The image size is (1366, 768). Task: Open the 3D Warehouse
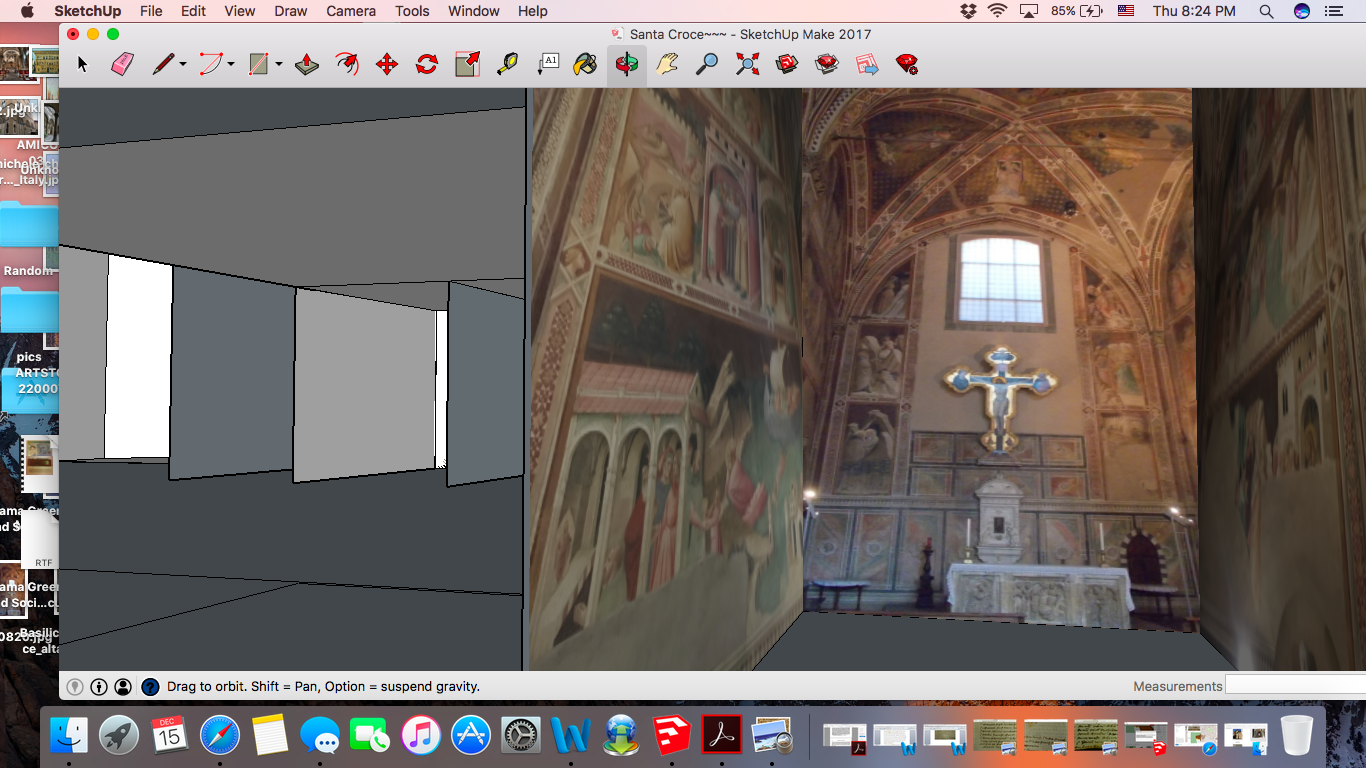(x=787, y=65)
